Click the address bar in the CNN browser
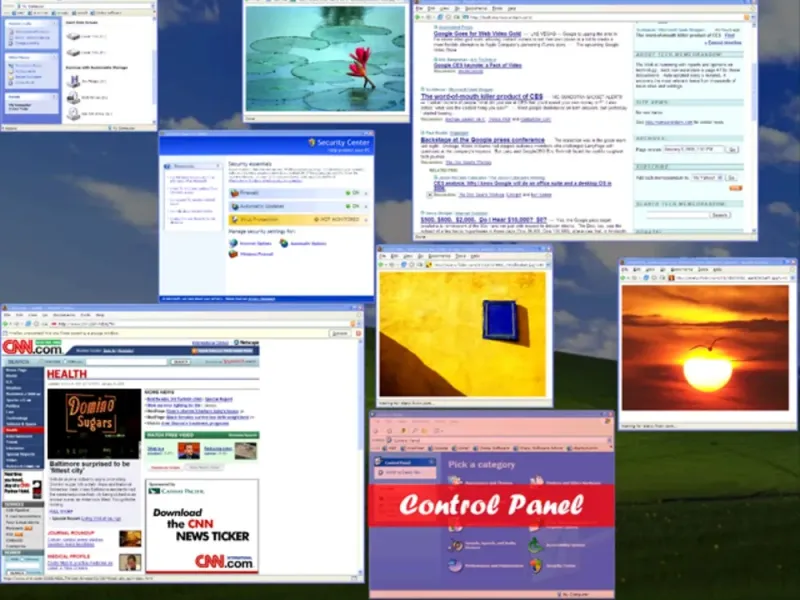Viewport: 800px width, 600px height. (x=199, y=324)
